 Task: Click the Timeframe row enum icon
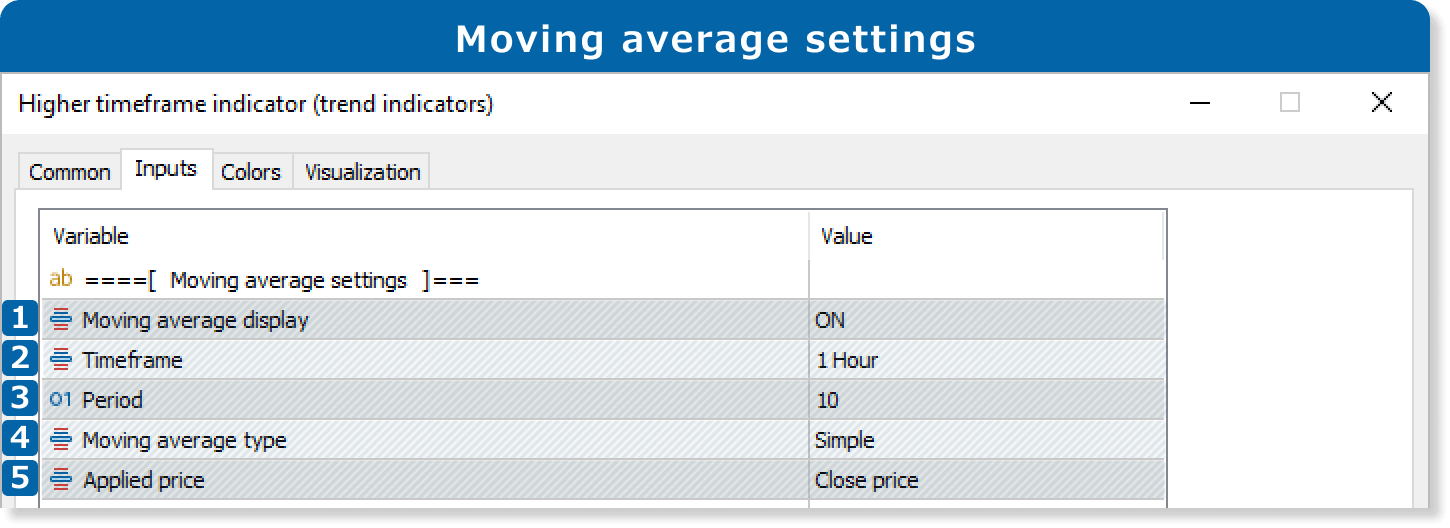pos(61,360)
